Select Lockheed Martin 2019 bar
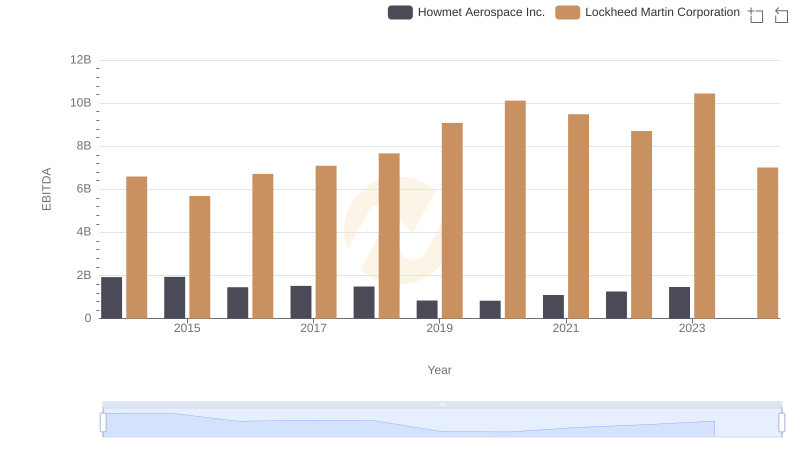 click(x=452, y=221)
